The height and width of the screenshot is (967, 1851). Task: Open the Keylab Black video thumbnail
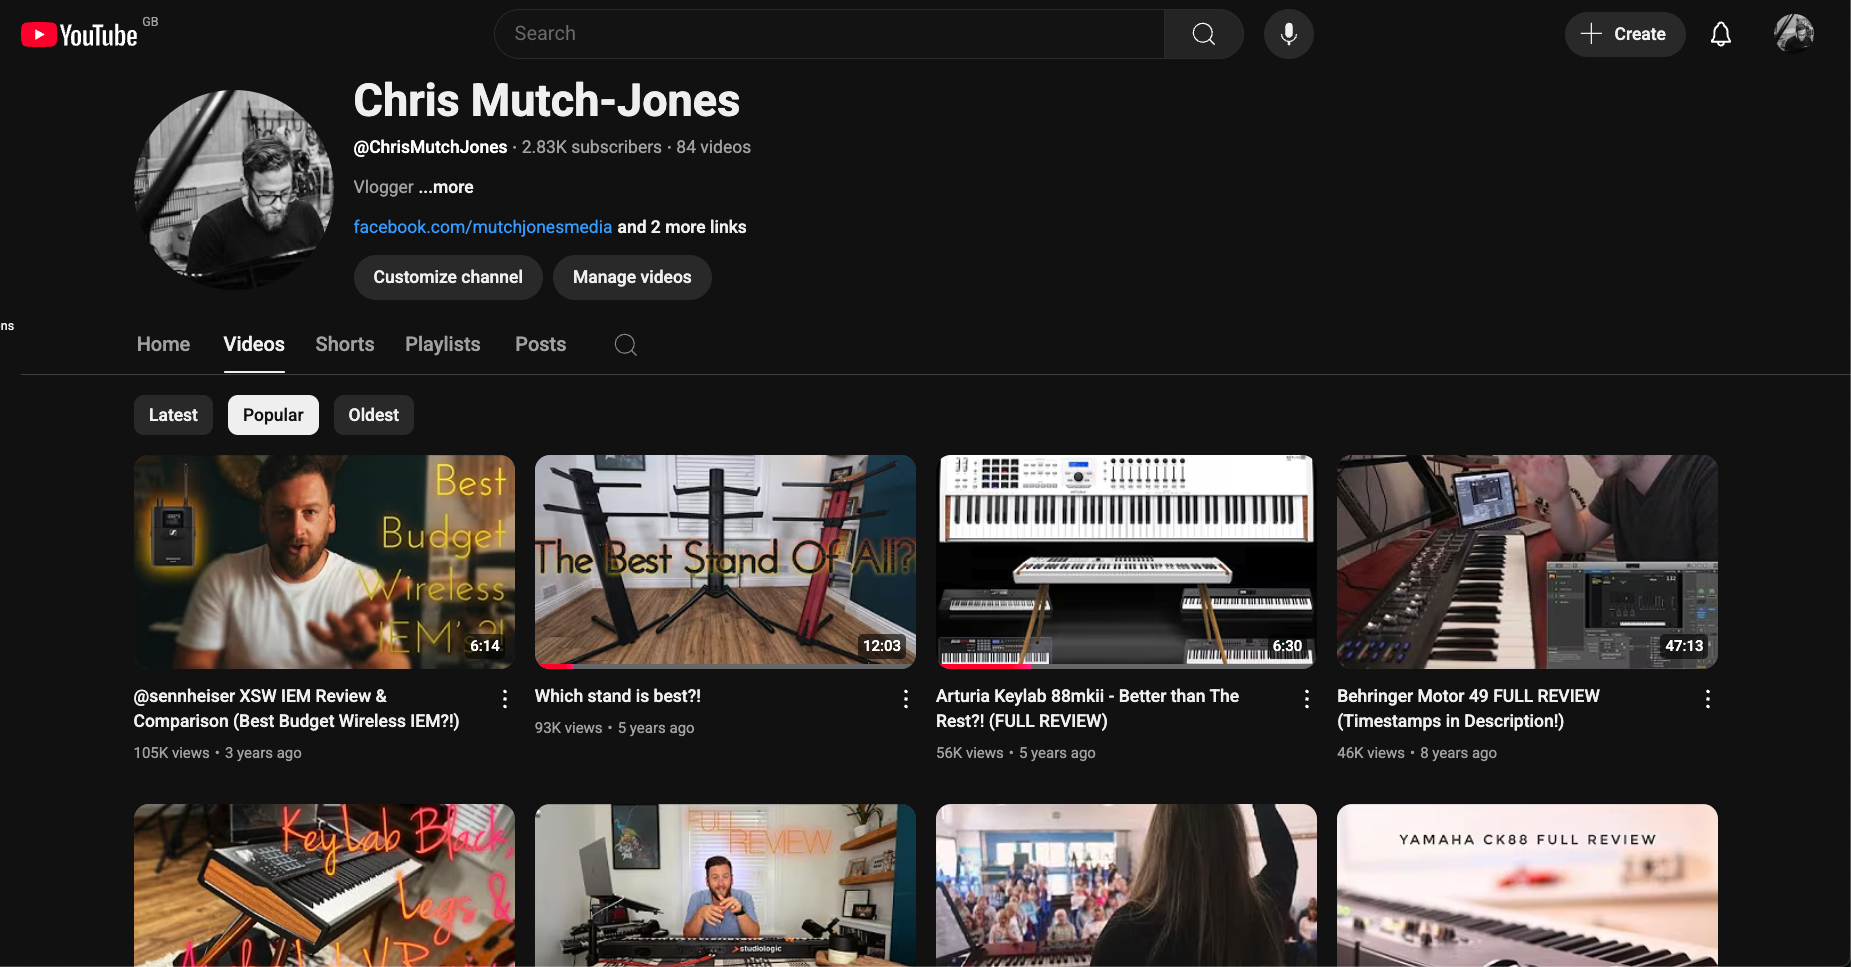coord(324,885)
